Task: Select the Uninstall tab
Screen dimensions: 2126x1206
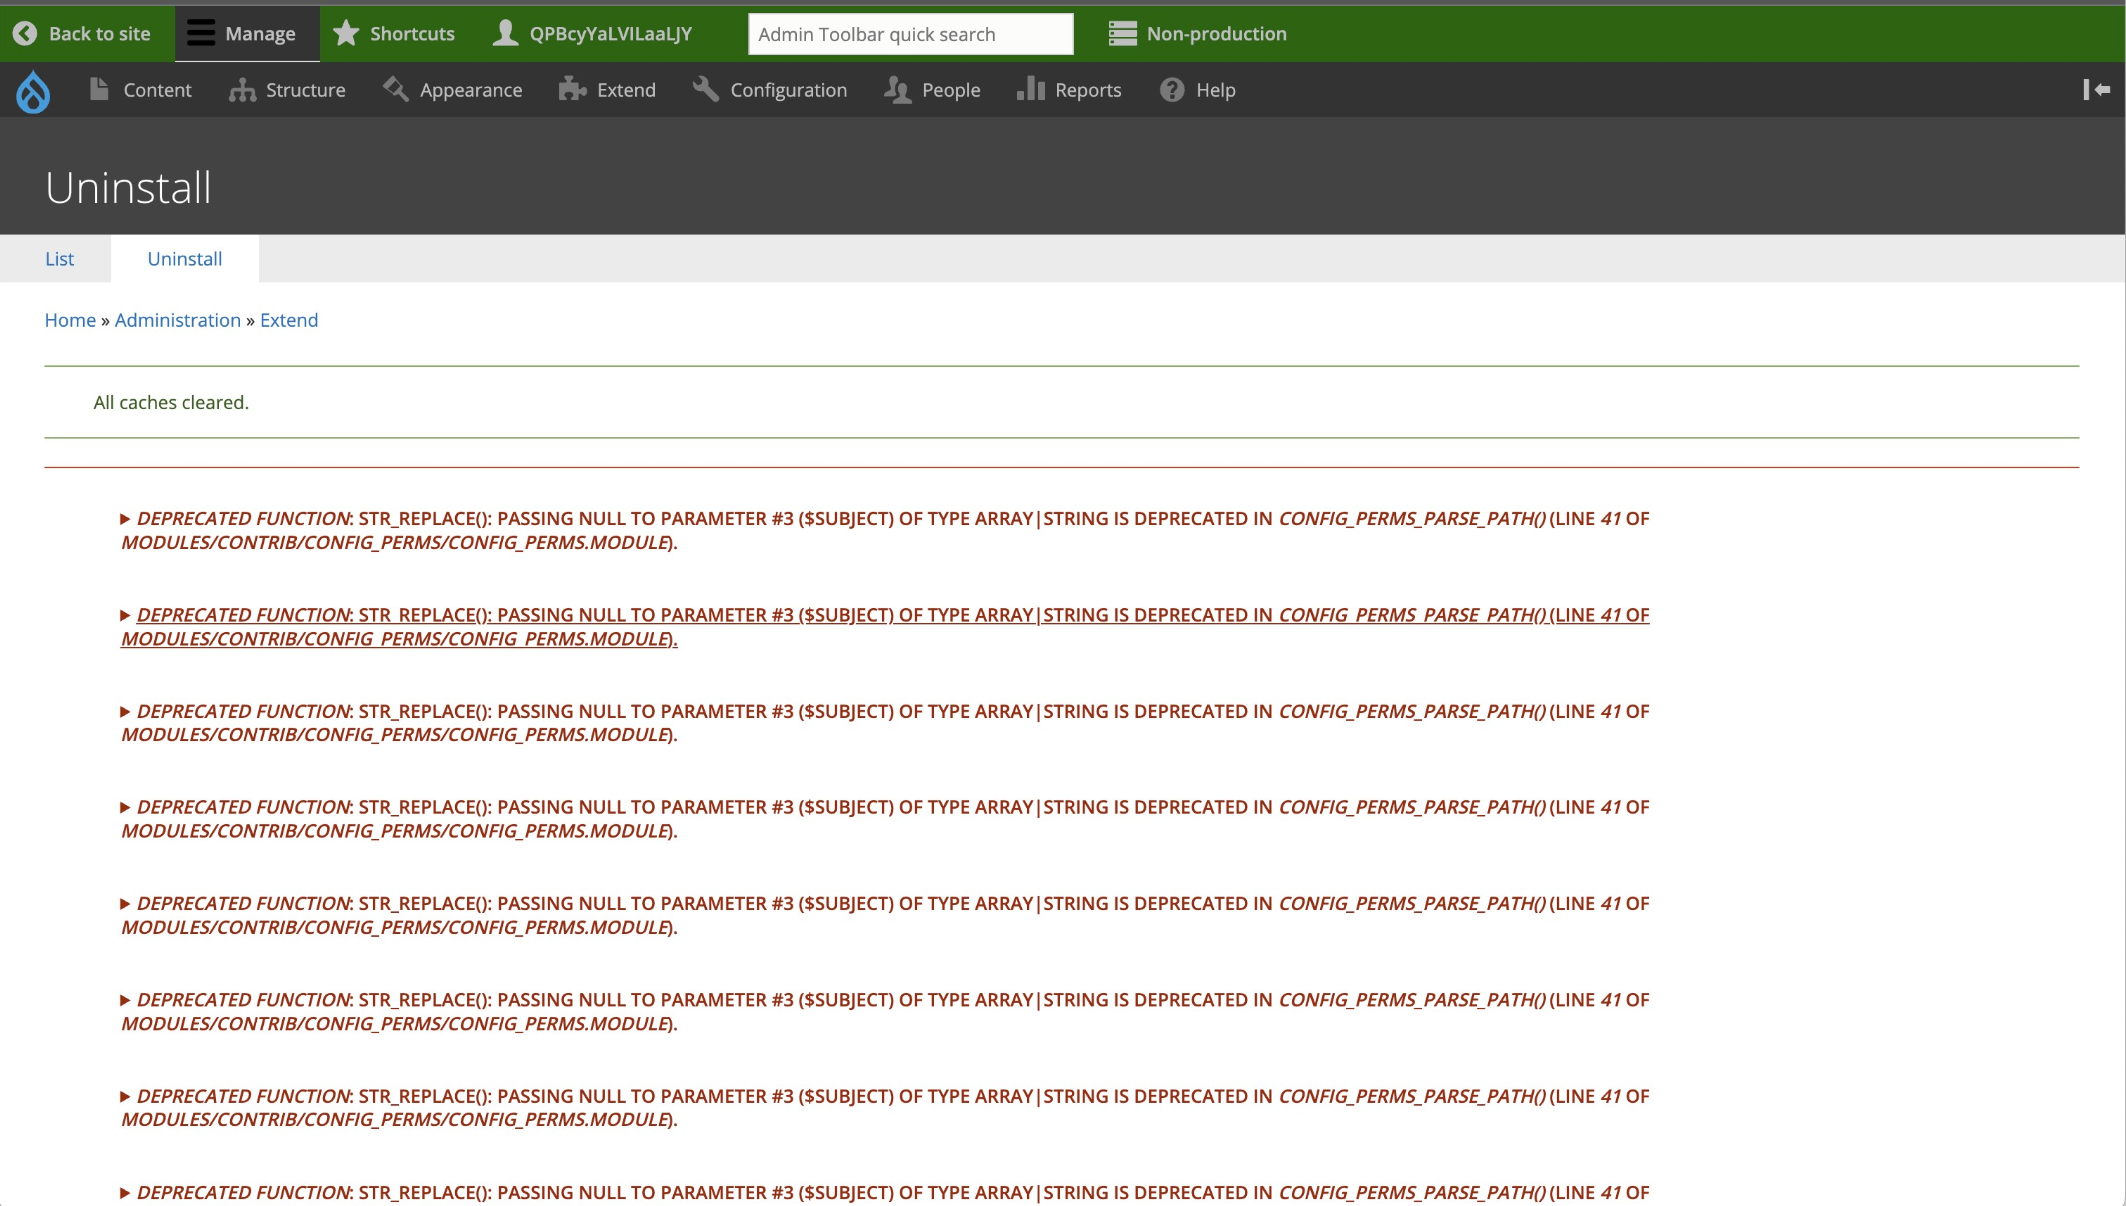Action: pyautogui.click(x=185, y=259)
